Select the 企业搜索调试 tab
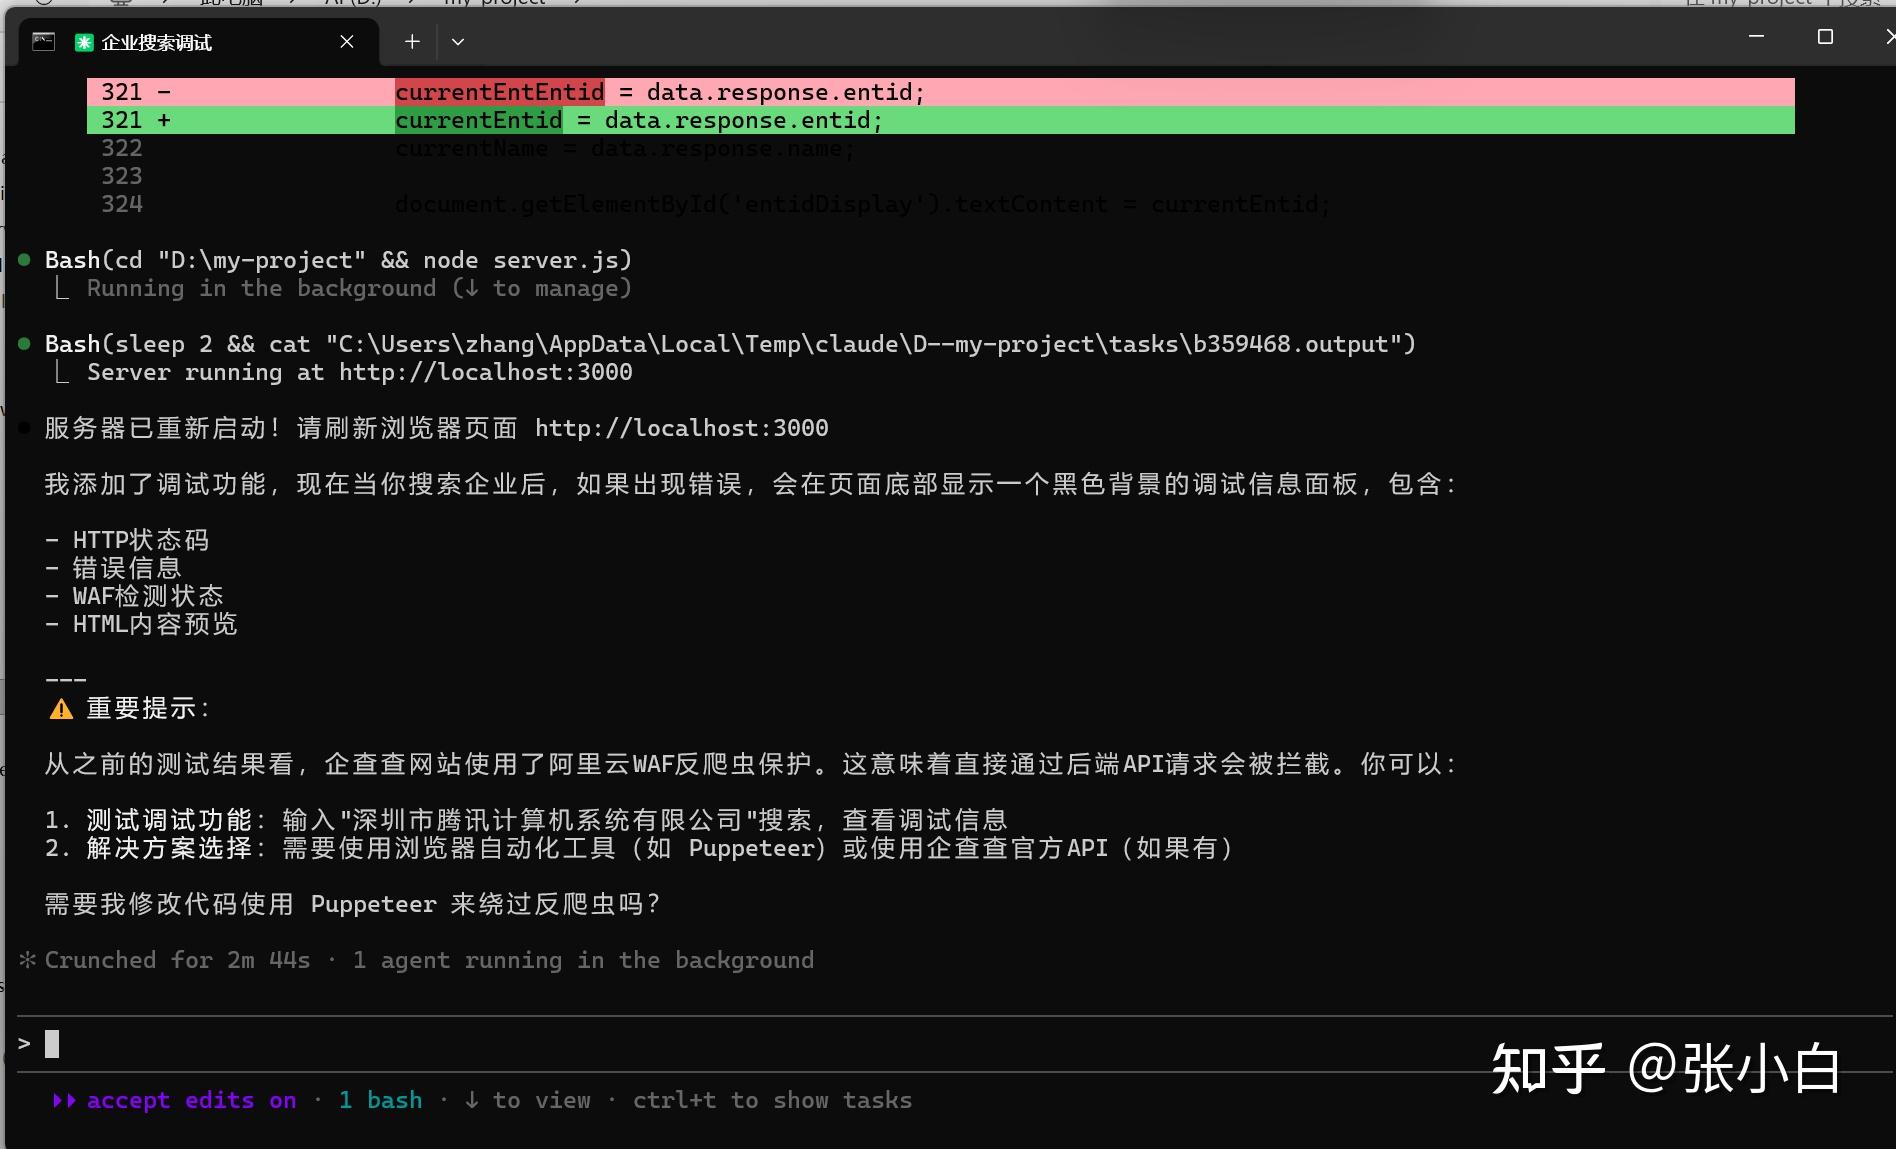This screenshot has width=1896, height=1149. coord(155,42)
